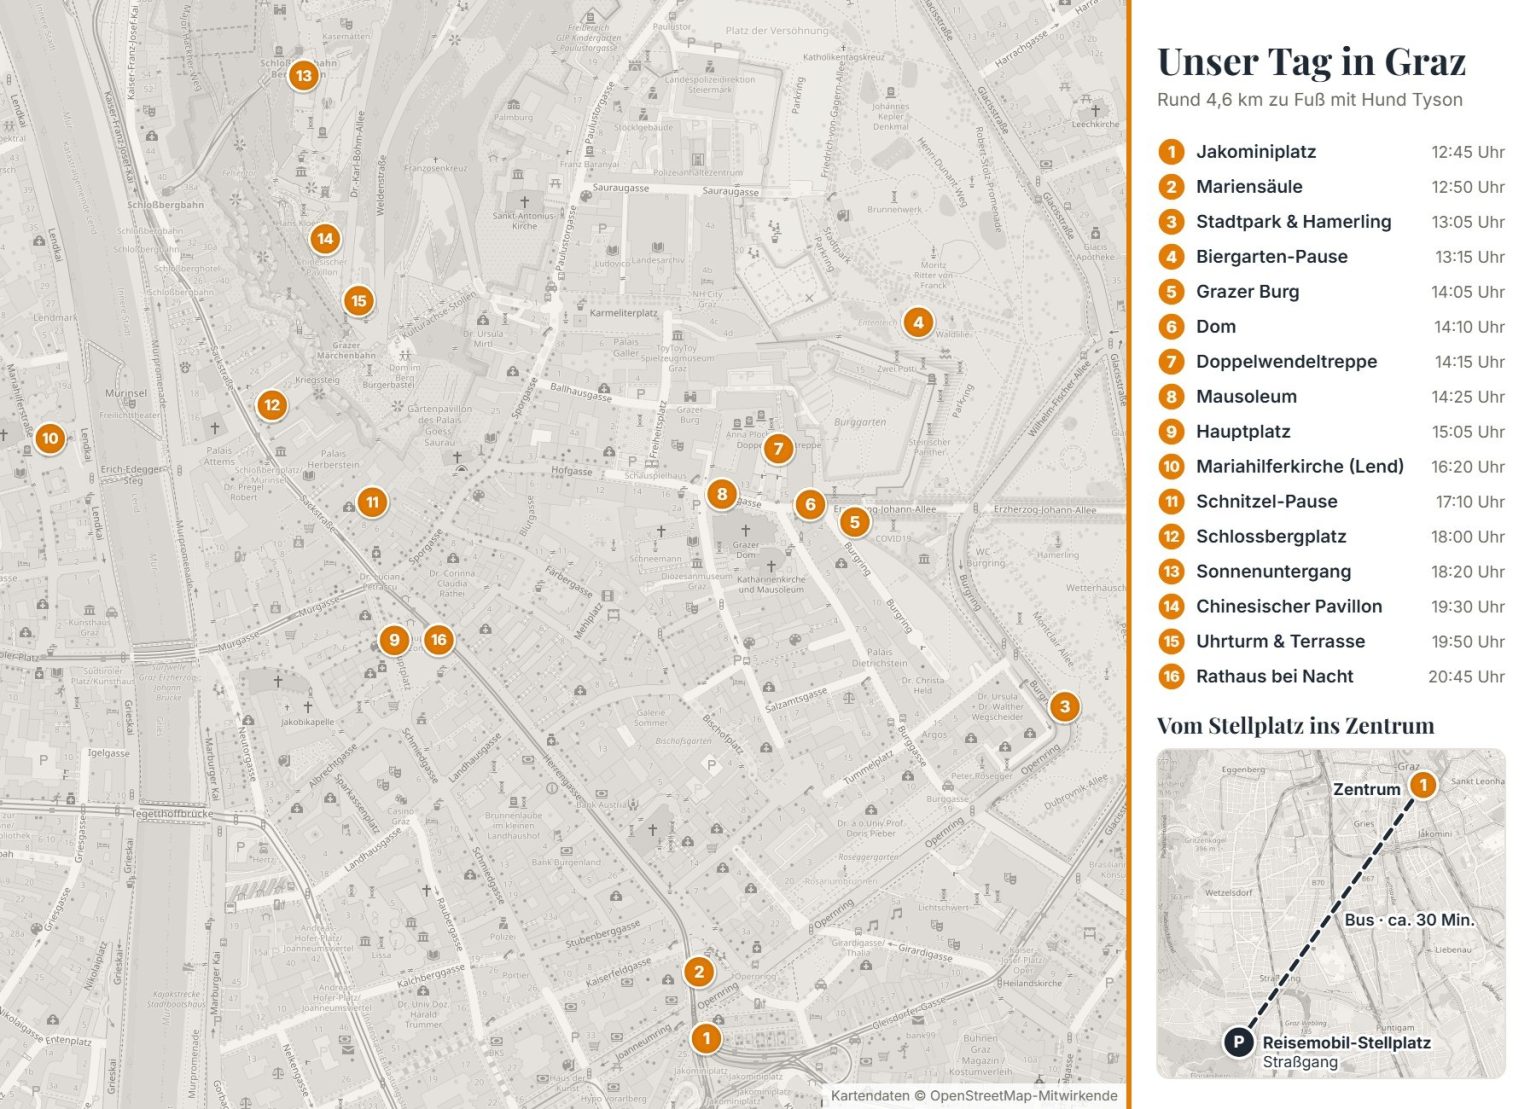The image size is (1536, 1109).
Task: Open the Mariensäule list entry
Action: click(x=1331, y=187)
